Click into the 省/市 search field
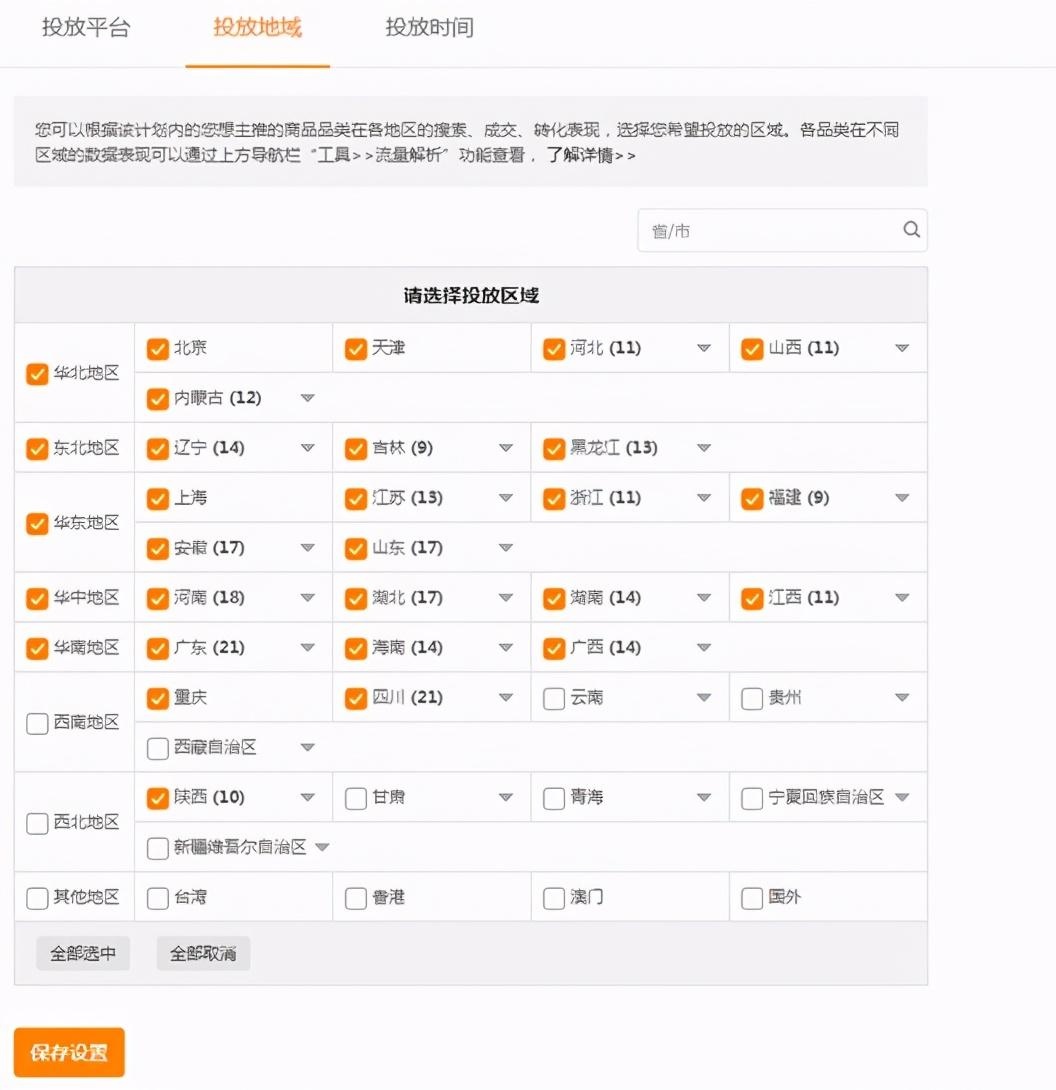Image resolution: width=1056 pixels, height=1090 pixels. tap(782, 230)
